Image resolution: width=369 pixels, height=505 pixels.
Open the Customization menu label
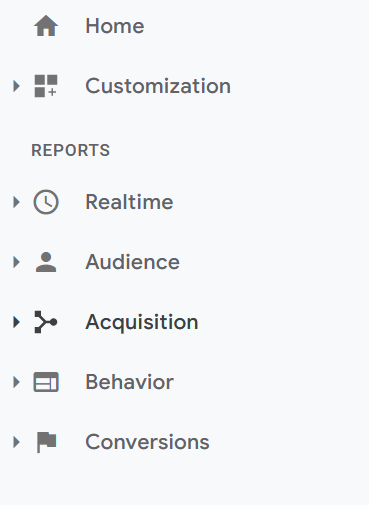pyautogui.click(x=158, y=86)
